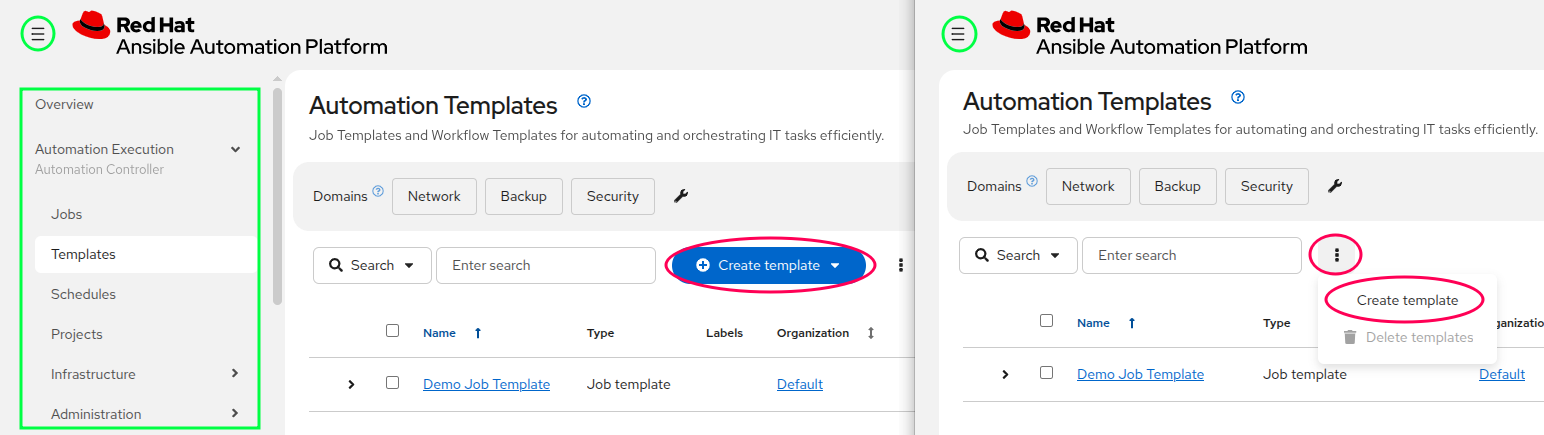
Task: Tick the Demo Job Template row checkbox on left
Action: (392, 383)
